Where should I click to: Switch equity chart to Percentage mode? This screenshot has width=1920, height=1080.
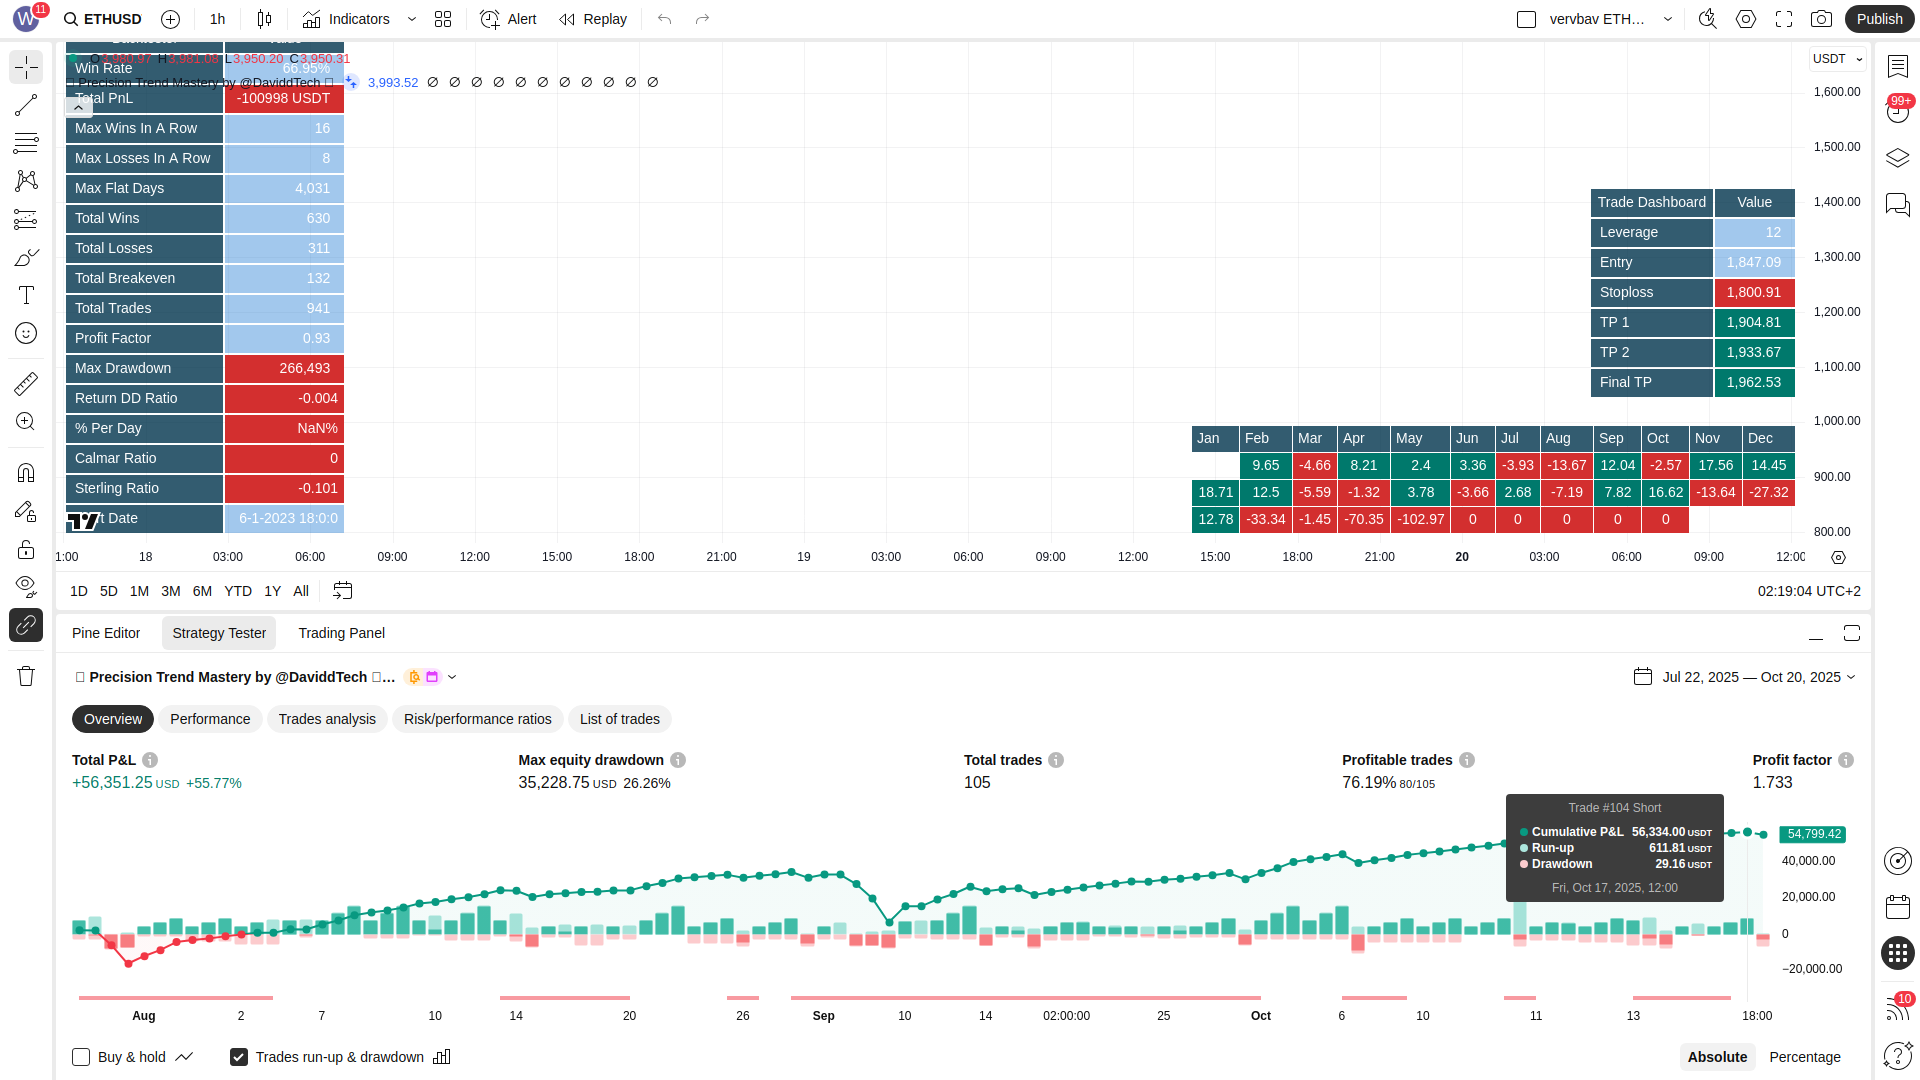(1804, 1057)
